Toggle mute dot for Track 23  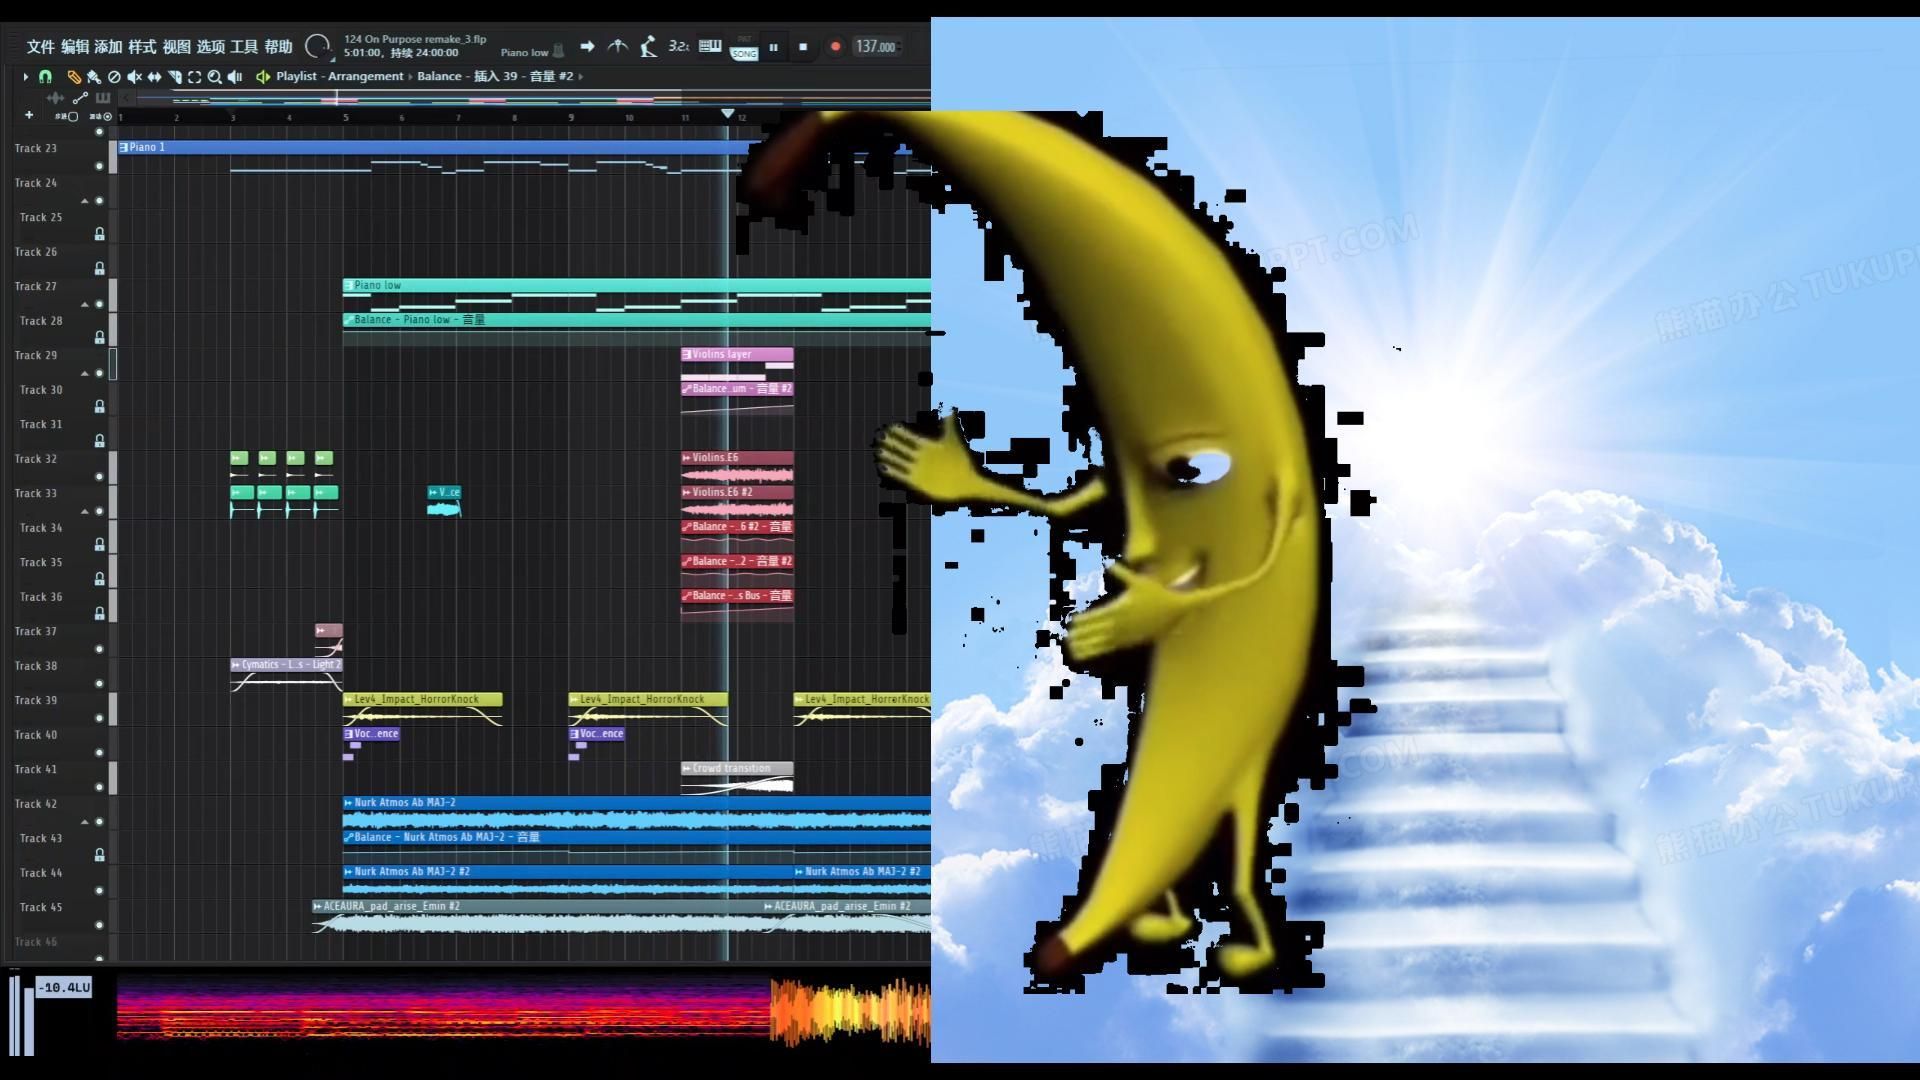[x=99, y=166]
